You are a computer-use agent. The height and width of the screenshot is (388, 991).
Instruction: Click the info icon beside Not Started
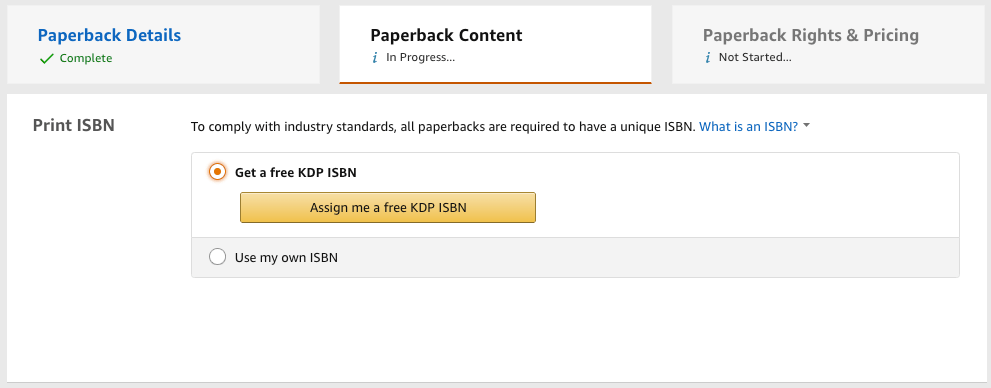707,58
